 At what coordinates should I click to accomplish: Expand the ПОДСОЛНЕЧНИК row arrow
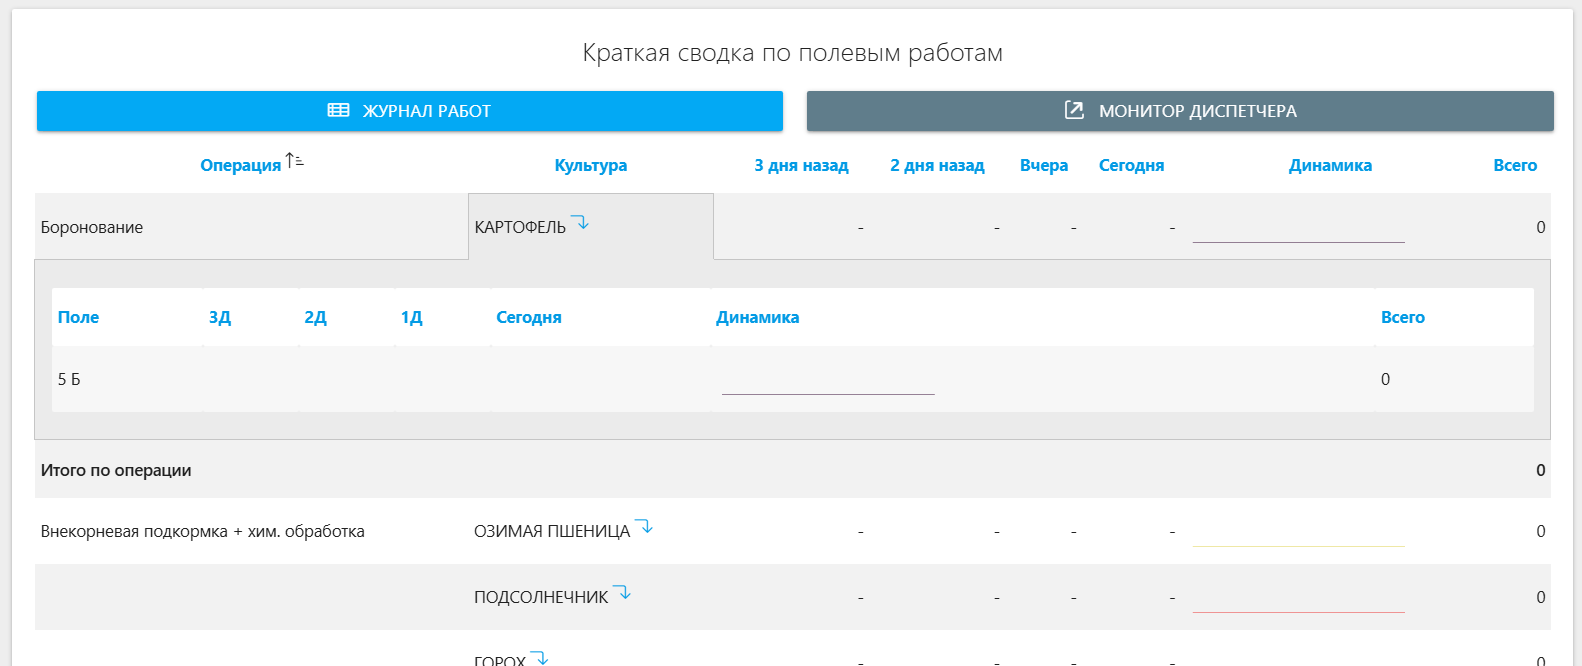pos(622,593)
